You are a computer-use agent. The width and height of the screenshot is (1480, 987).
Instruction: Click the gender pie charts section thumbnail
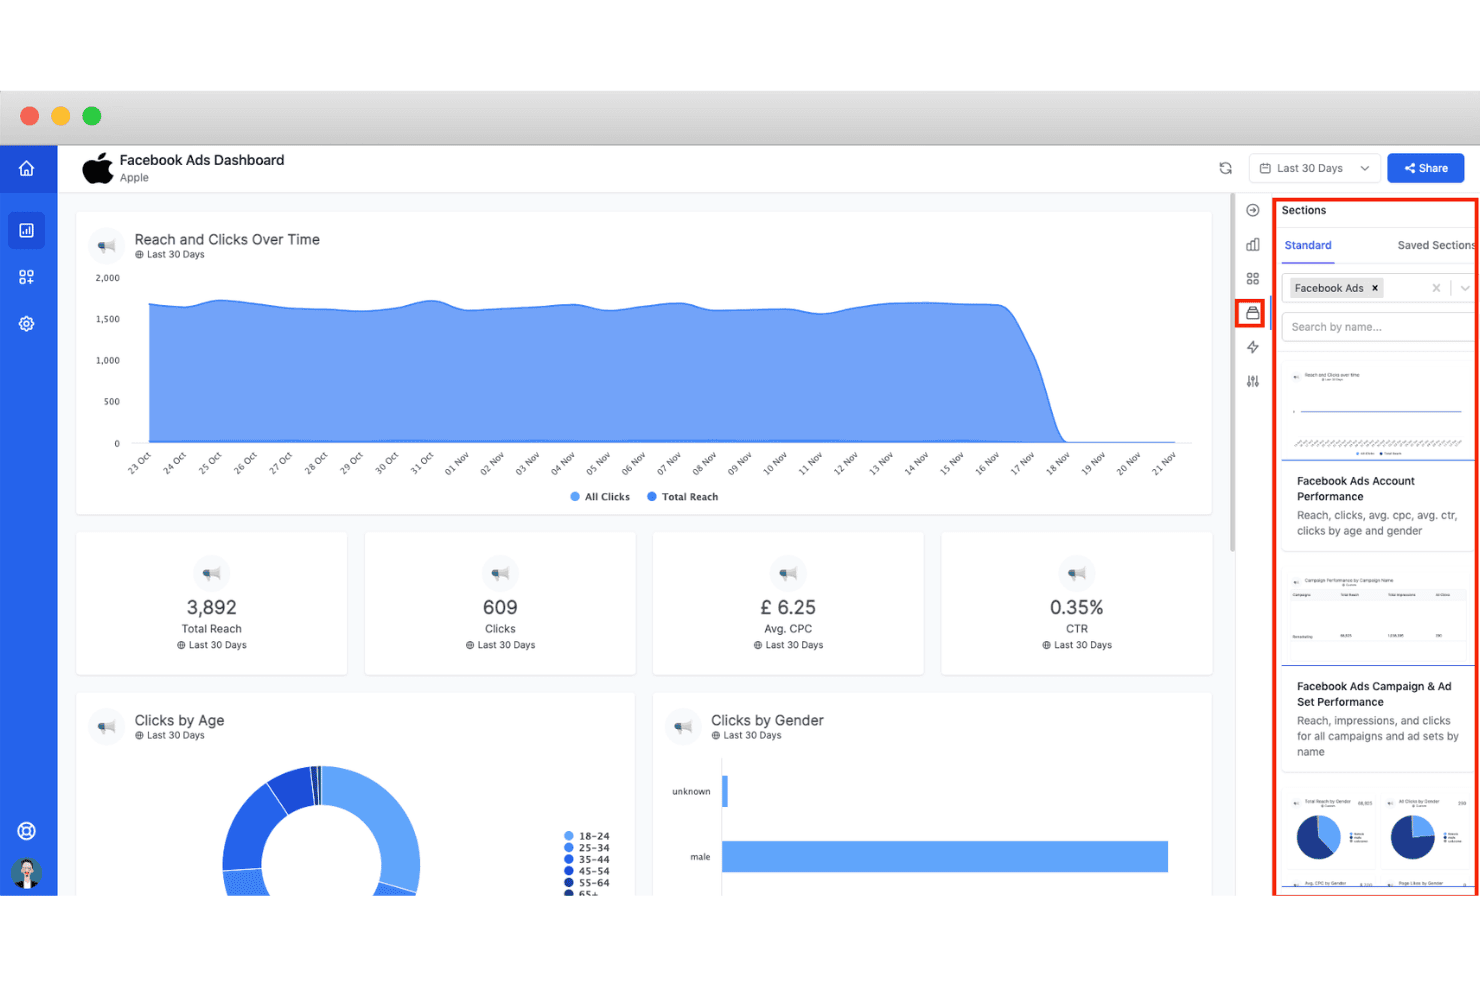1378,840
